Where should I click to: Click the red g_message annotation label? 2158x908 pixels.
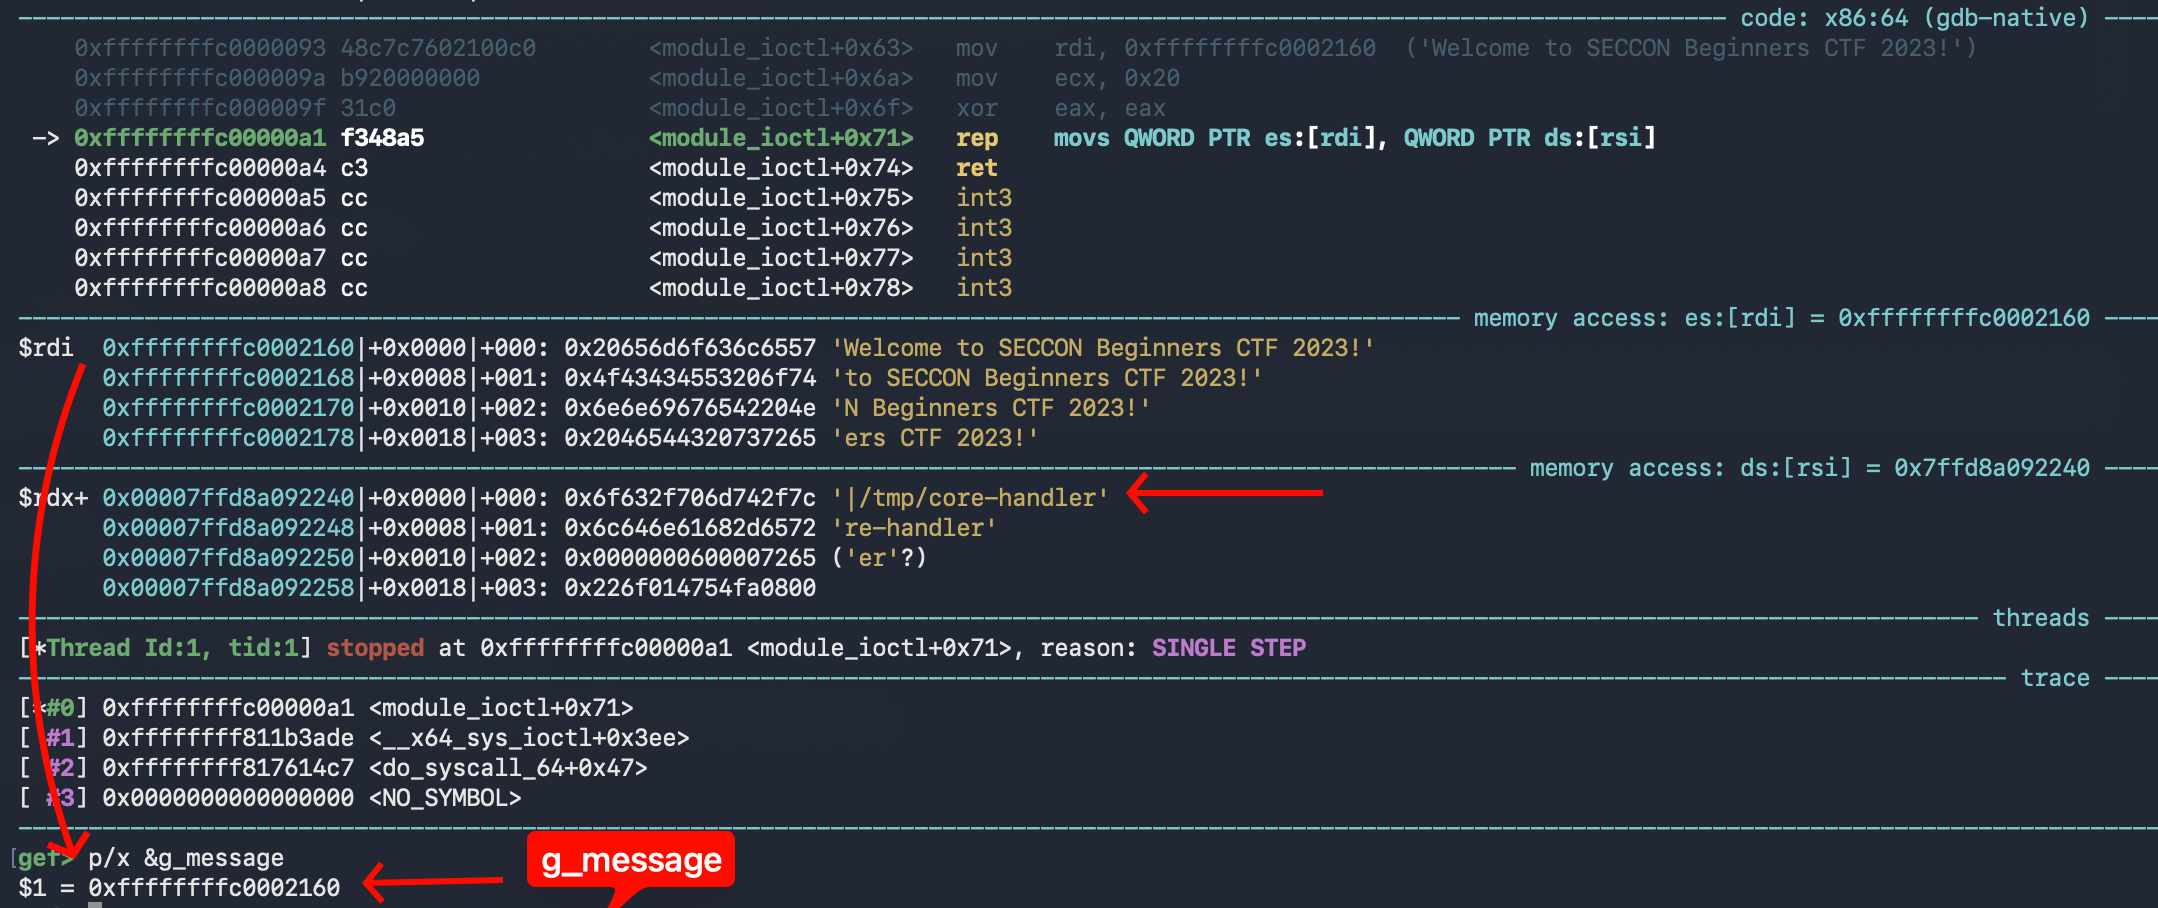pos(631,860)
